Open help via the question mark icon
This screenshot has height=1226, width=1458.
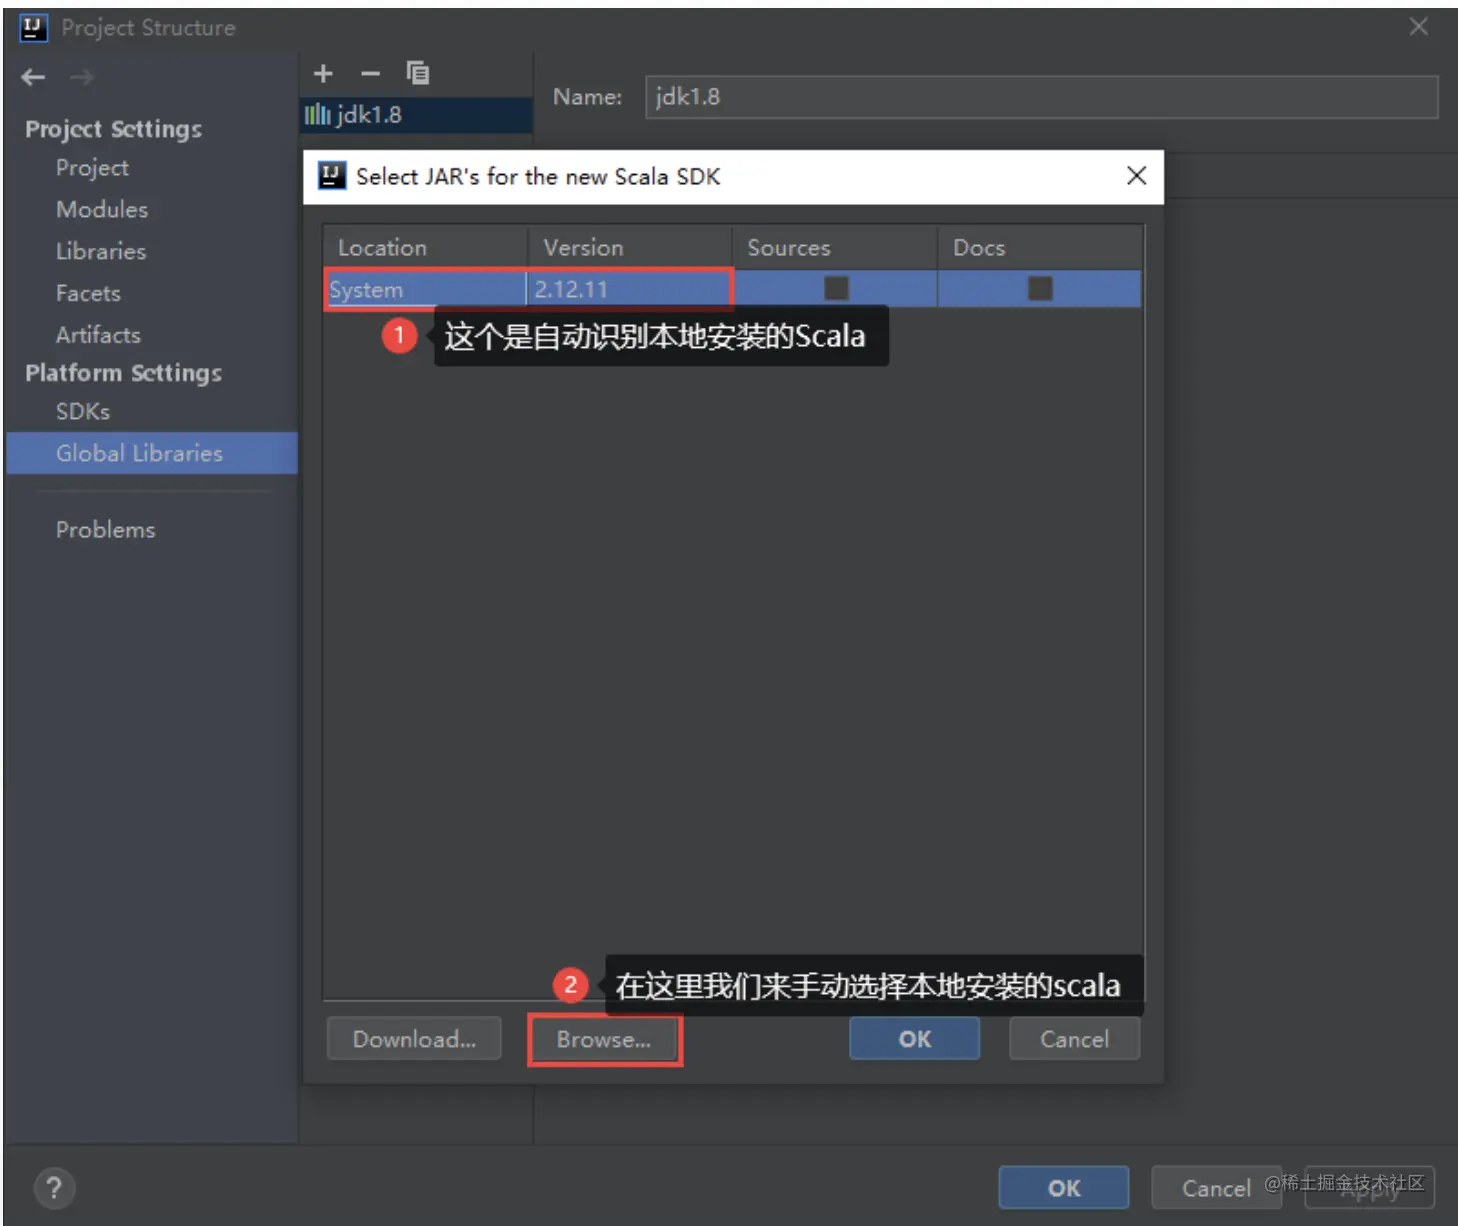(54, 1188)
